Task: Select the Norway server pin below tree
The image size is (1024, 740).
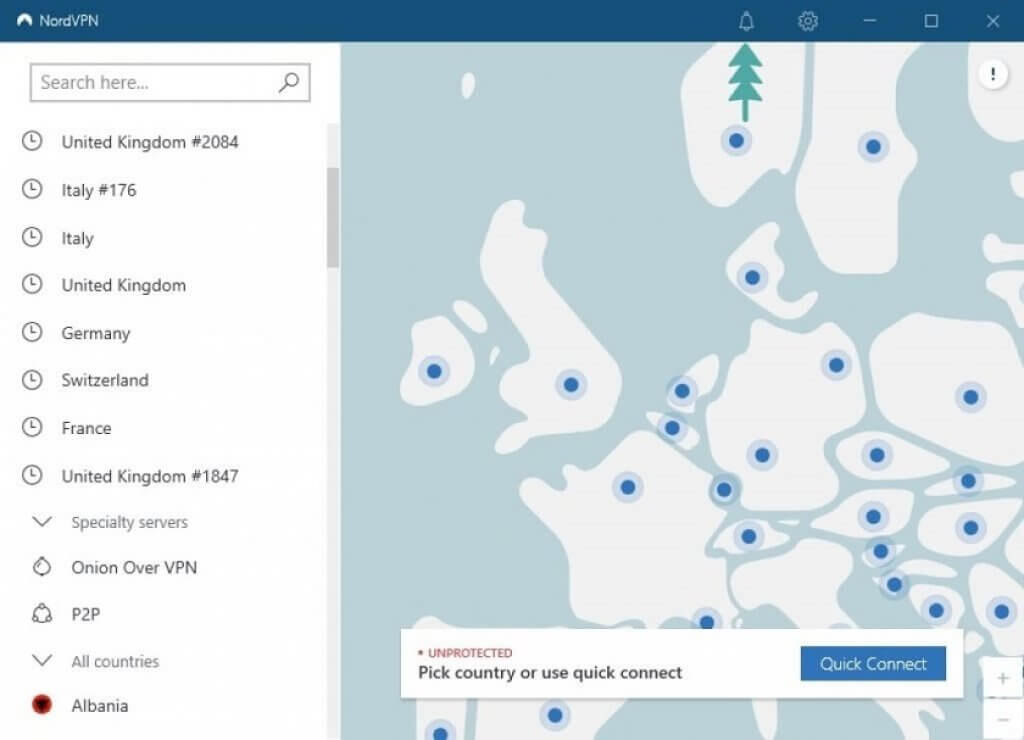Action: tap(736, 140)
